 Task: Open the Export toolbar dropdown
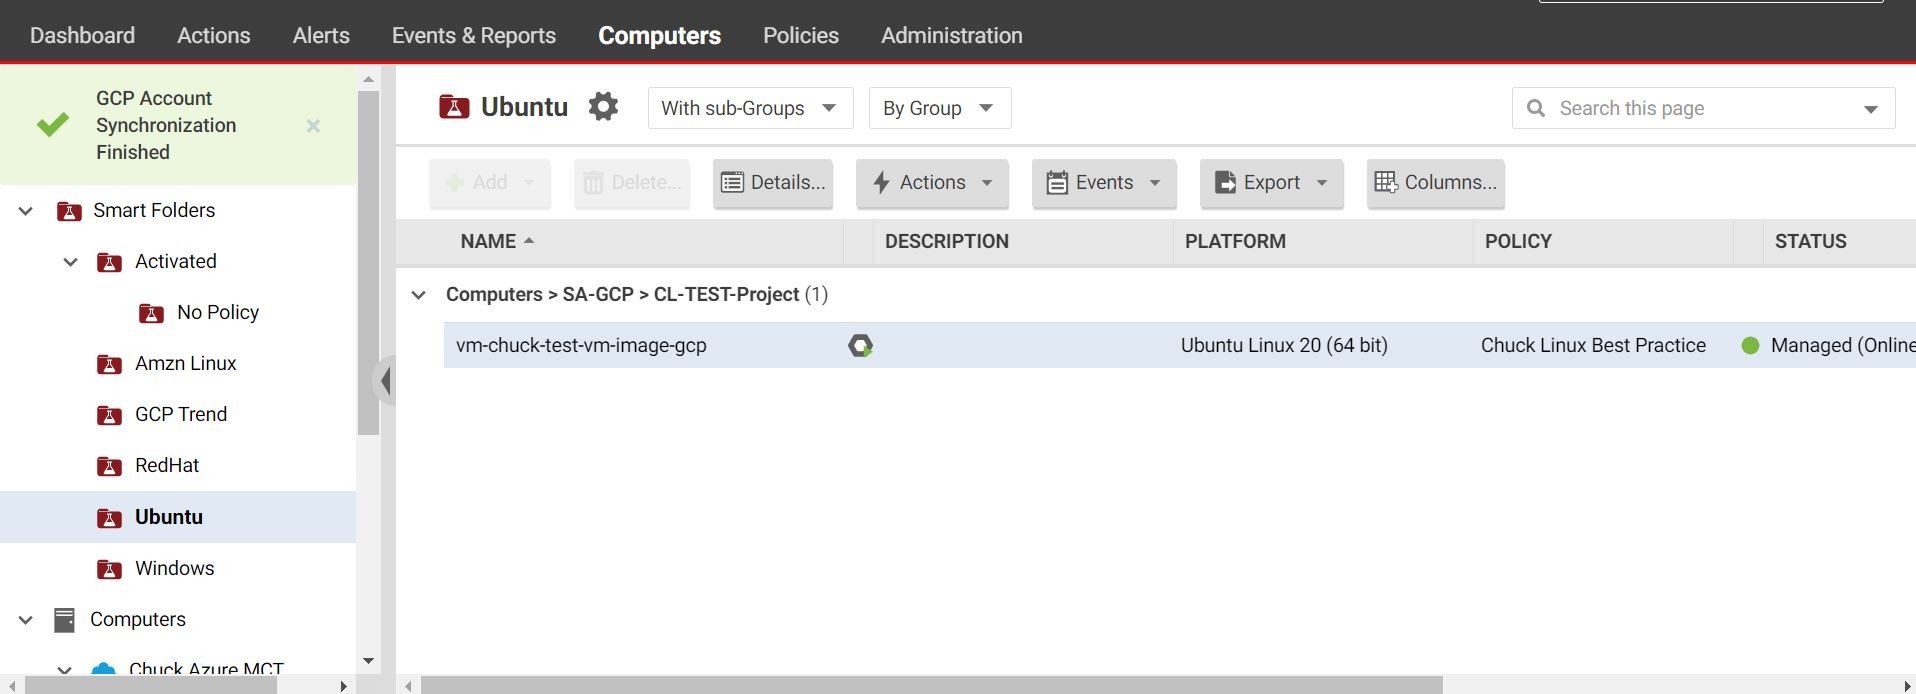click(x=1271, y=183)
